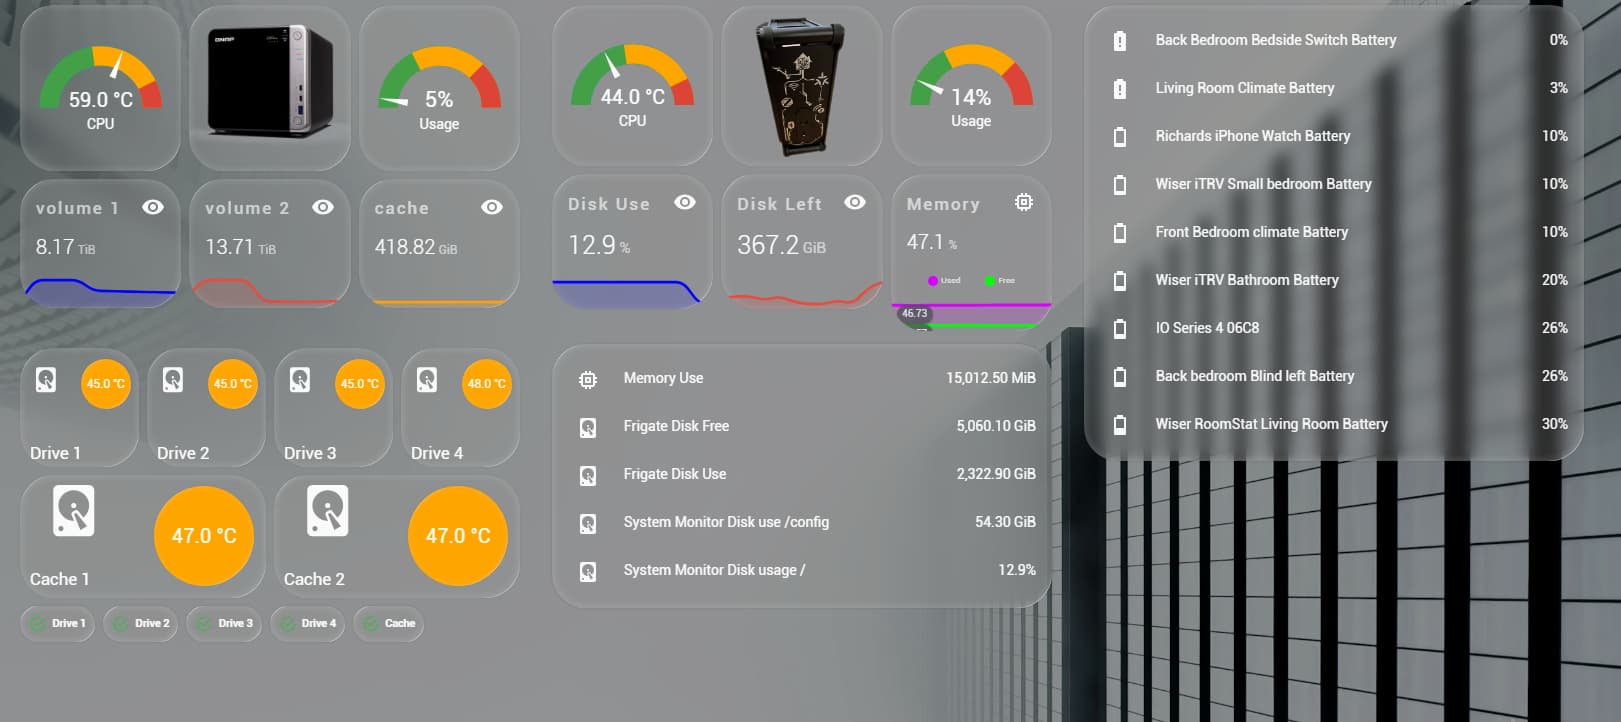Image resolution: width=1621 pixels, height=722 pixels.
Task: Click the eye icon on Disk Left card
Action: point(855,202)
